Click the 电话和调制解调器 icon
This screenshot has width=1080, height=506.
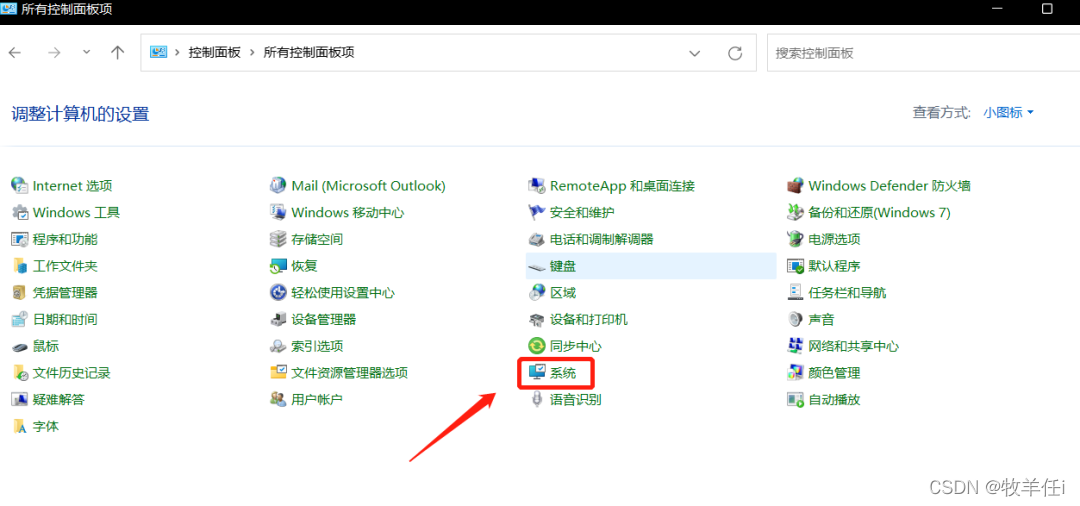point(537,240)
